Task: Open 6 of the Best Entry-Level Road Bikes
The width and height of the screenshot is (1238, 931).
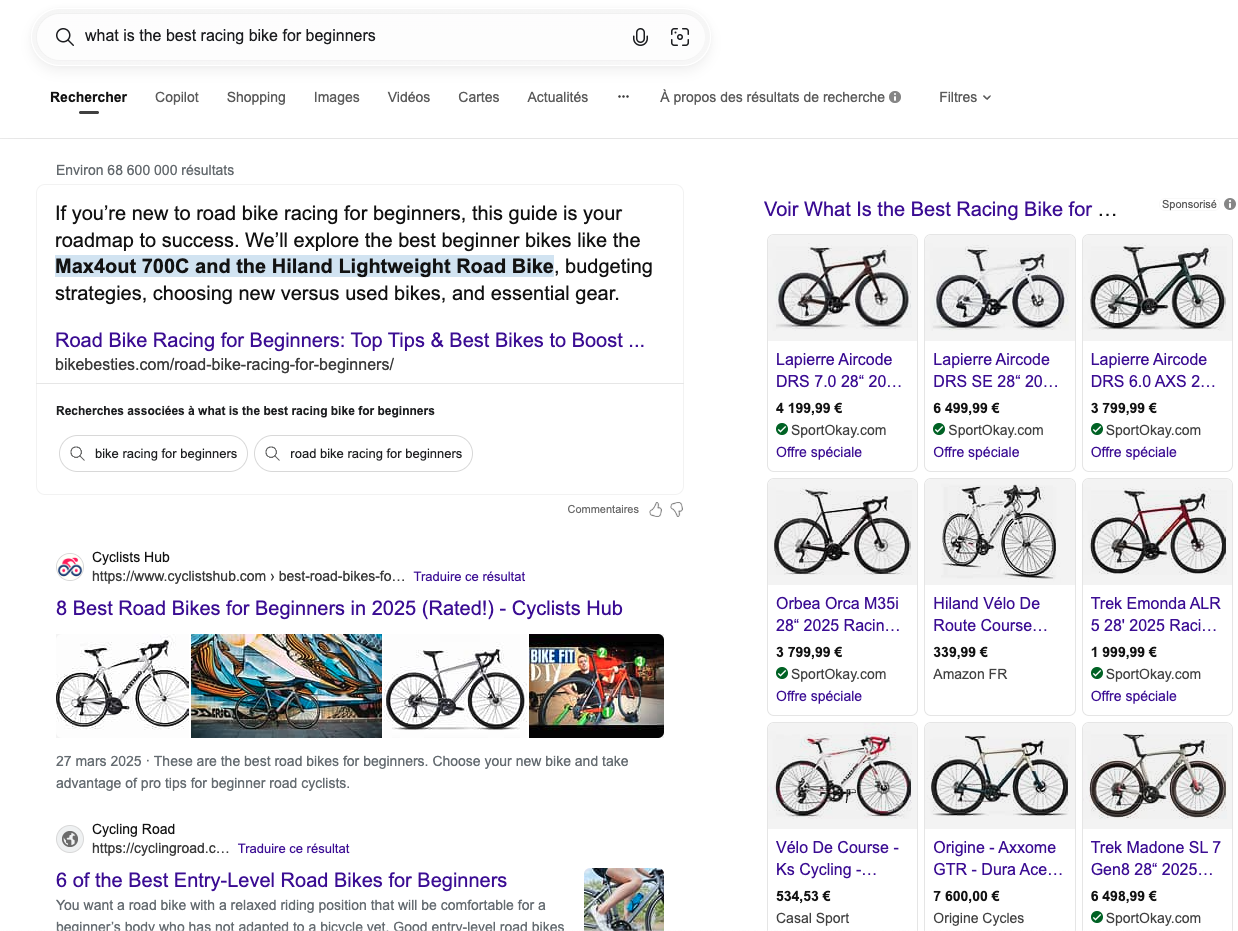Action: point(281,880)
